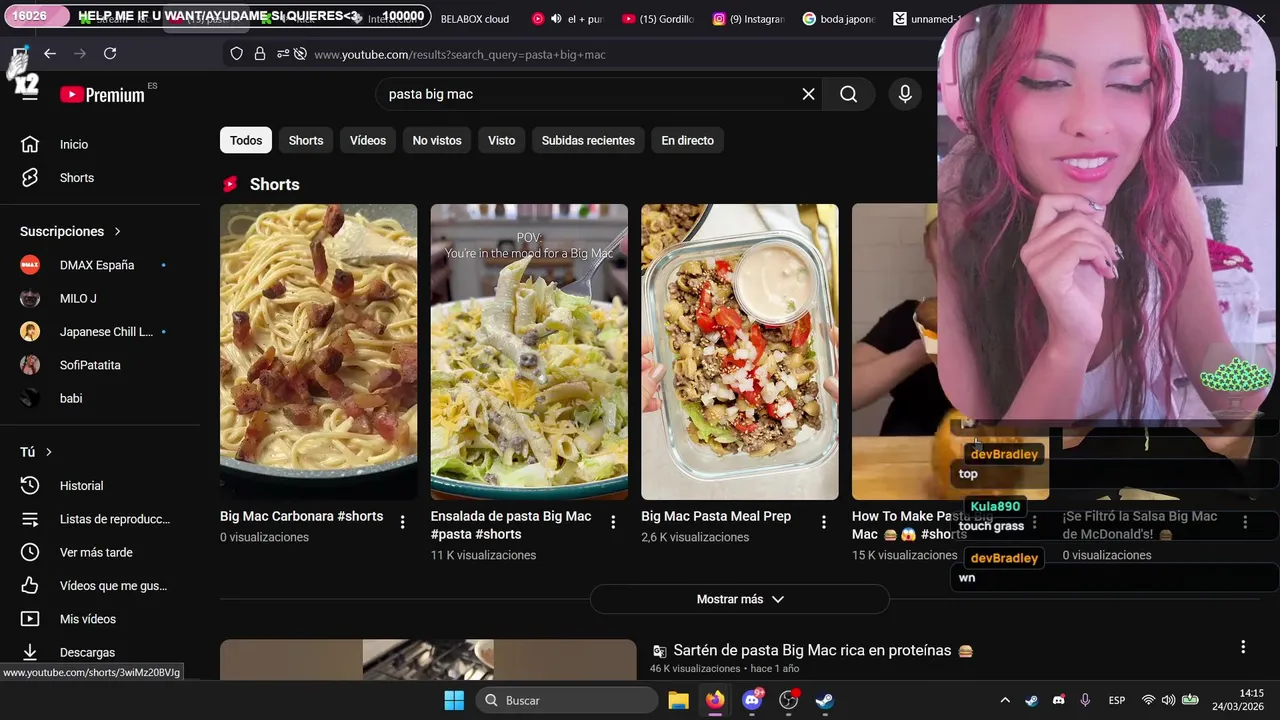Filter results by Shorts chip
The height and width of the screenshot is (720, 1280).
pos(306,140)
